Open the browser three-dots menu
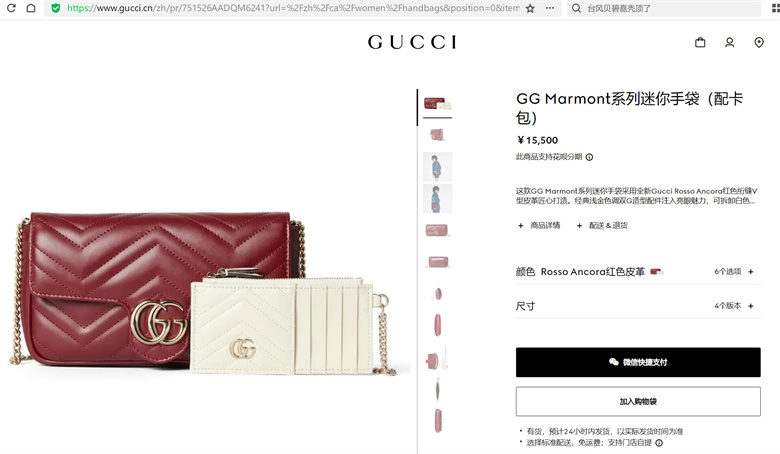This screenshot has width=780, height=454. (550, 8)
